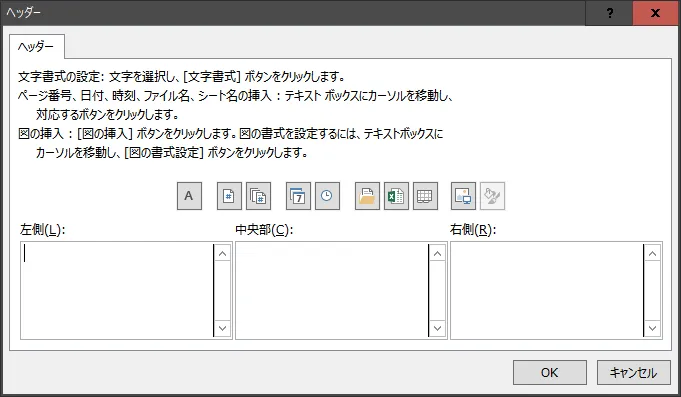
Task: Select the ヘッダー tab
Action: click(36, 46)
